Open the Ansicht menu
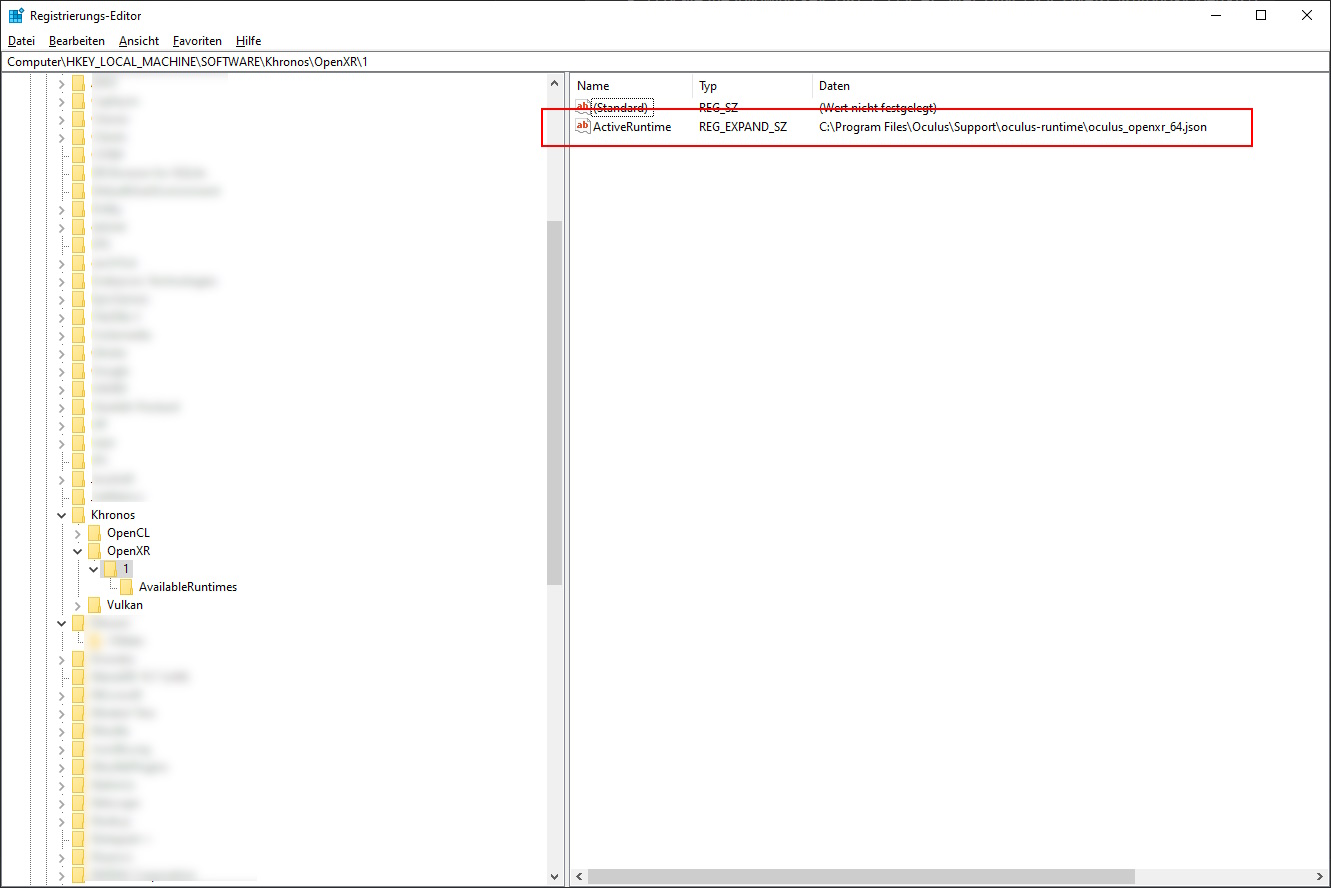Viewport: 1331px width, 888px height. pyautogui.click(x=139, y=41)
